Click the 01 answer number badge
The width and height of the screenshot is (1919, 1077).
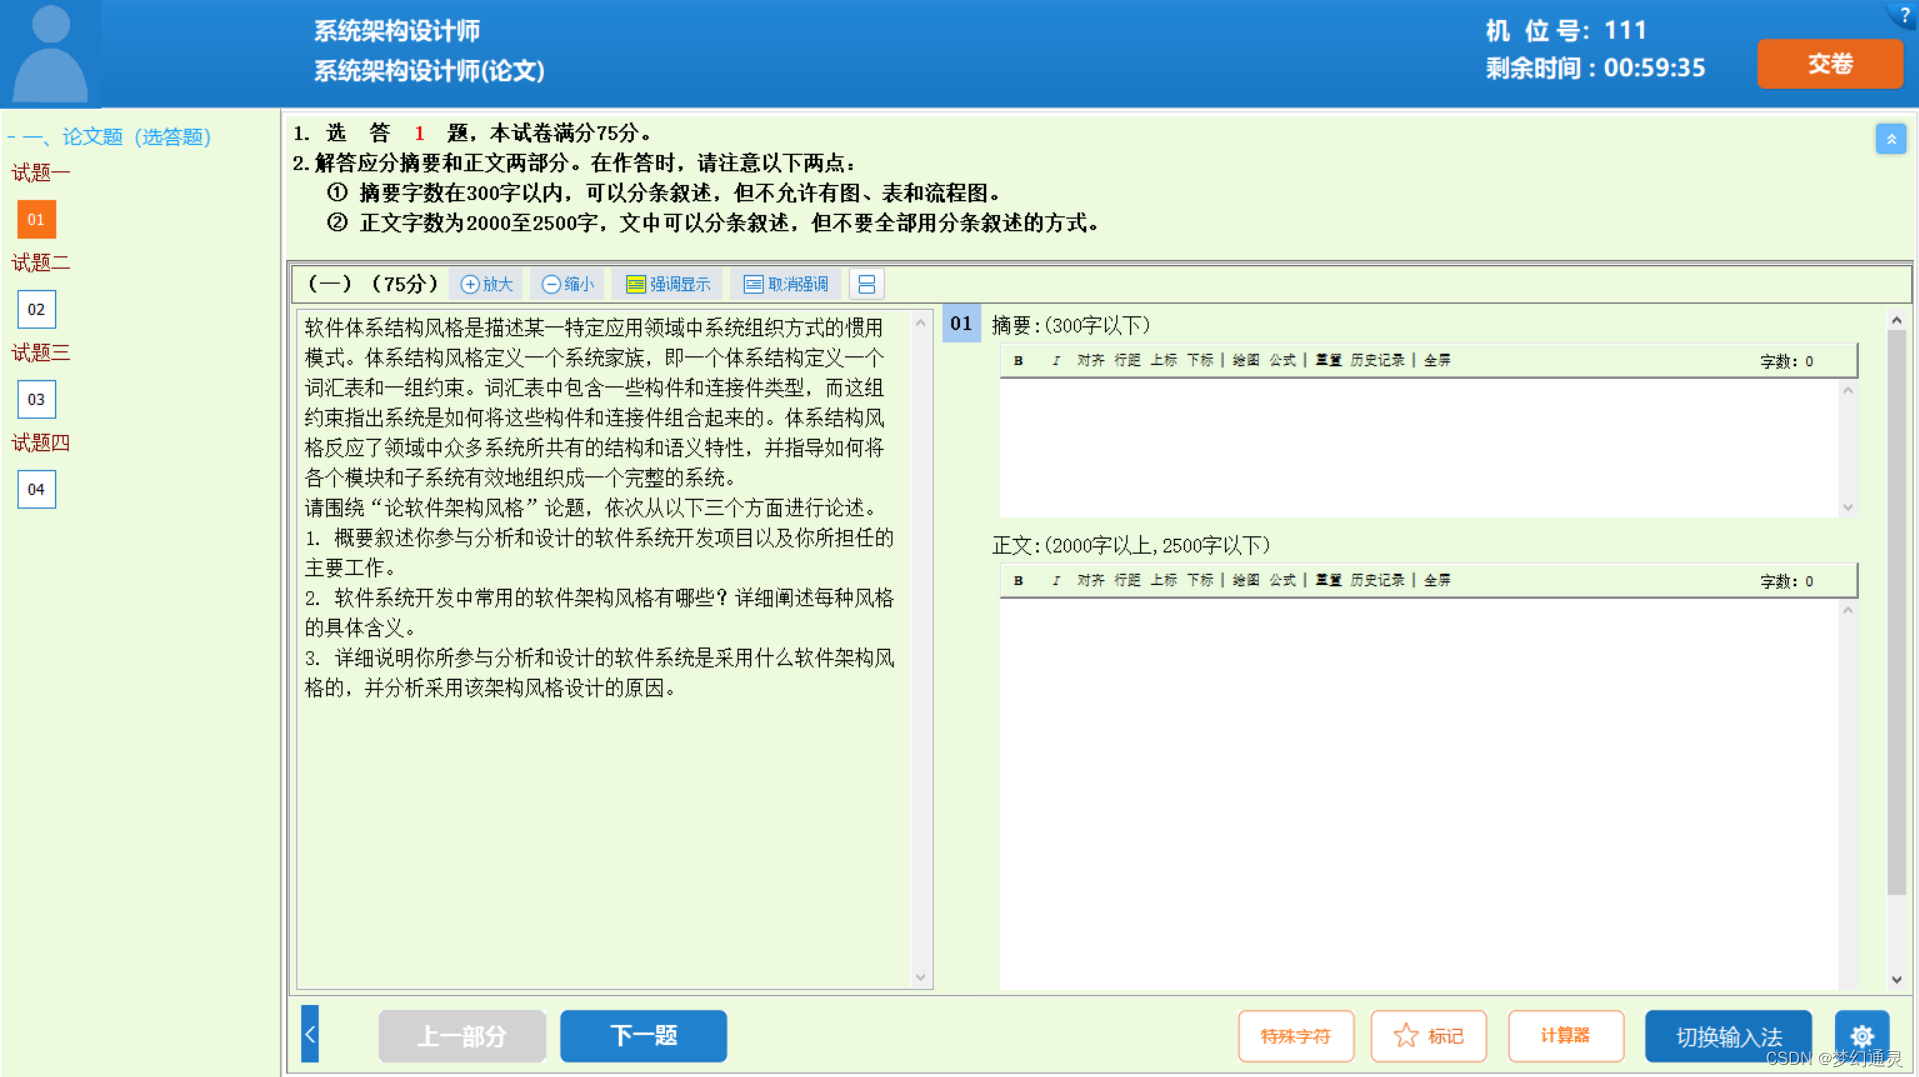pyautogui.click(x=961, y=323)
